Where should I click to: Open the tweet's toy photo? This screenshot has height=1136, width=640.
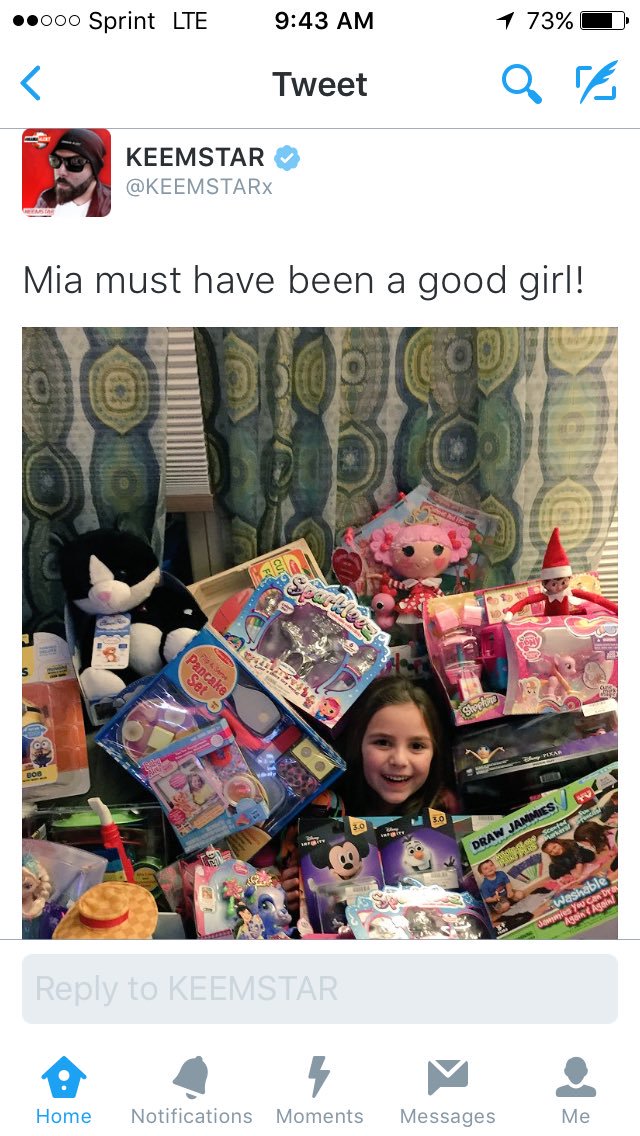coord(320,633)
